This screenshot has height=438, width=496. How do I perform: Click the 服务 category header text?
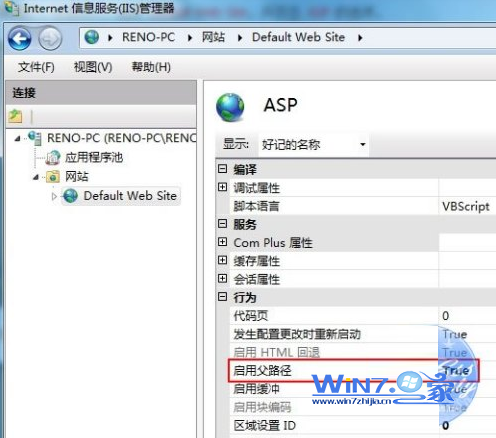point(245,224)
